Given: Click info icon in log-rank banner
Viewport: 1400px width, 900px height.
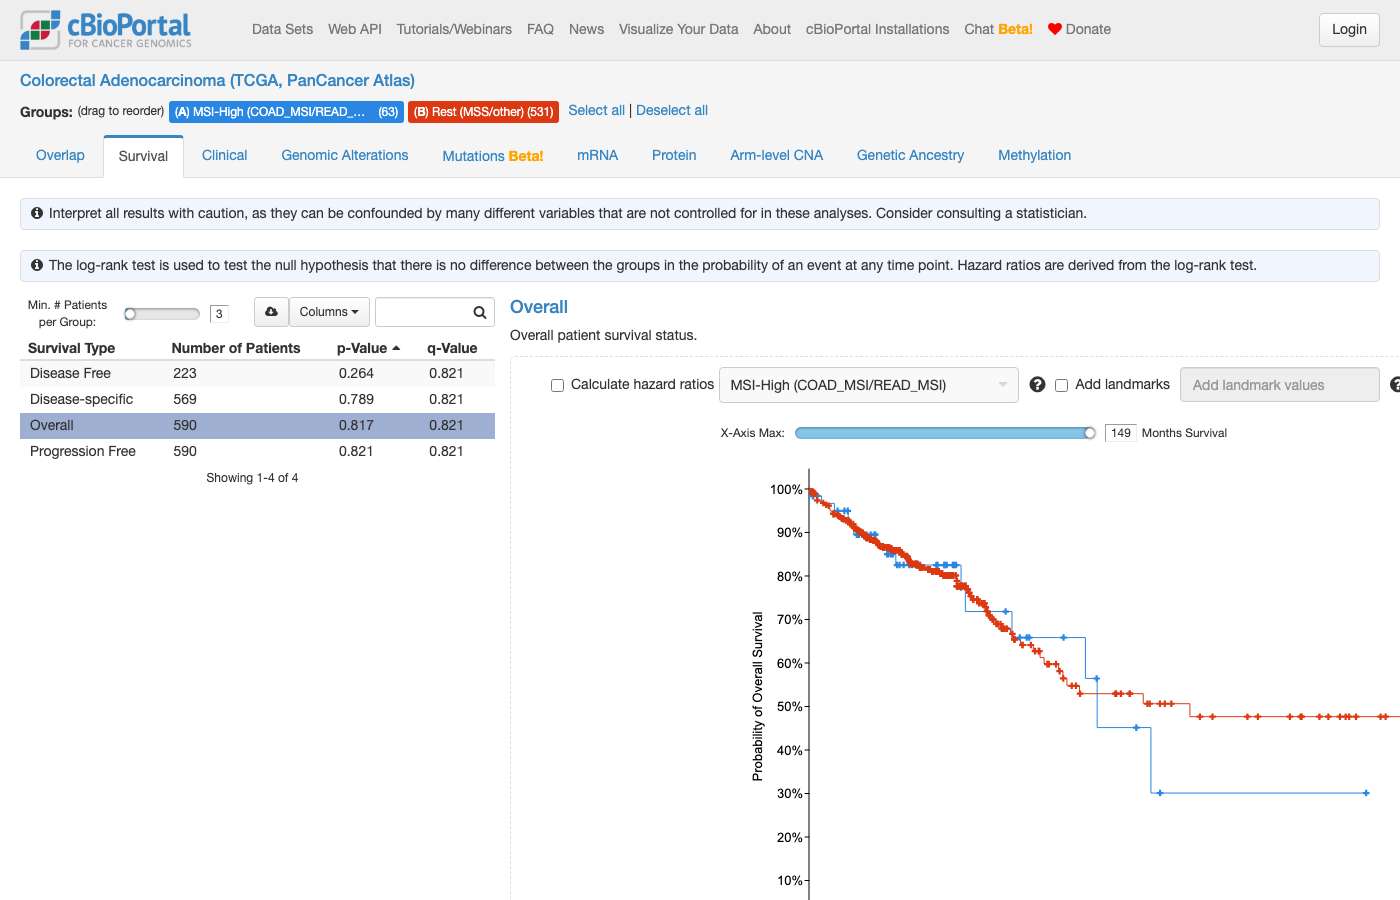Looking at the screenshot, I should pyautogui.click(x=37, y=265).
